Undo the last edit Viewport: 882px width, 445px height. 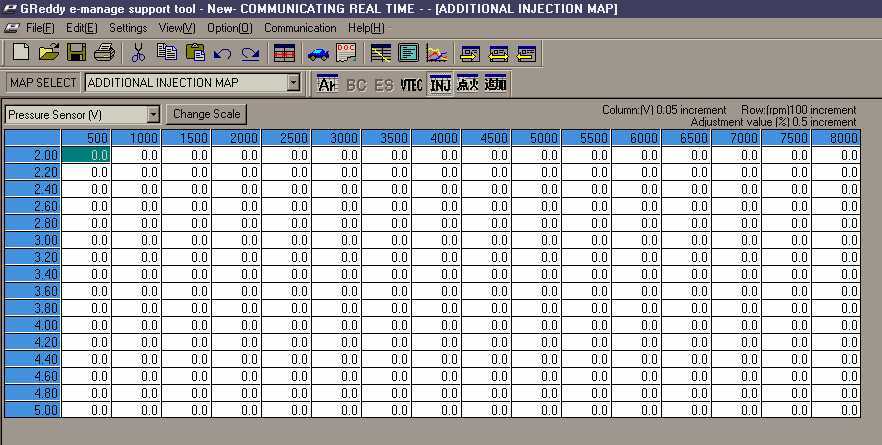click(222, 54)
